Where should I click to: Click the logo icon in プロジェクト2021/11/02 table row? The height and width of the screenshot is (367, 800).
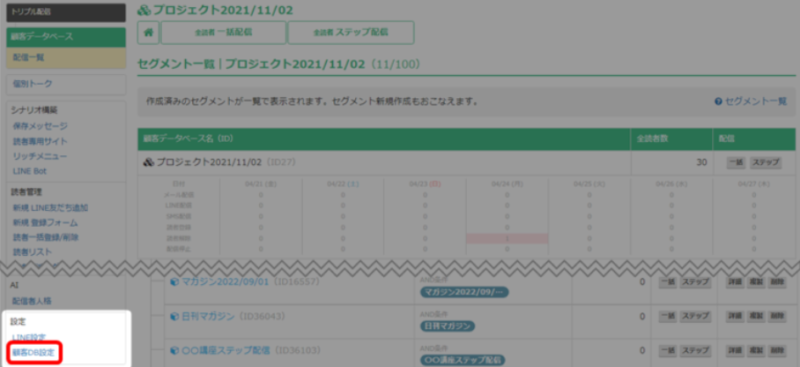(x=148, y=162)
